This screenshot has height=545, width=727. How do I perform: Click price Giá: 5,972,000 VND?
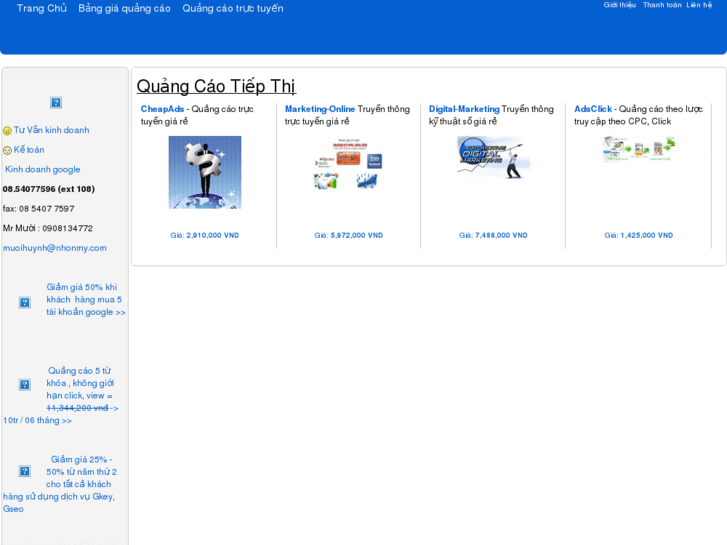click(349, 235)
